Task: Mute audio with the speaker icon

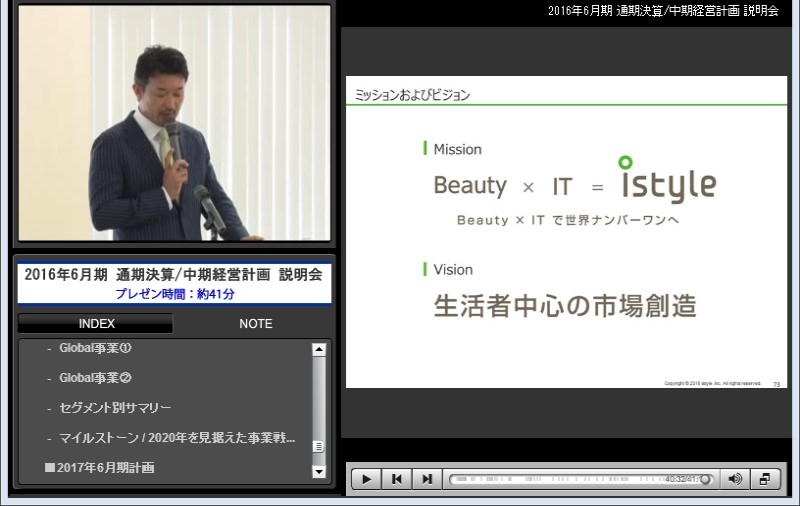Action: tap(735, 479)
